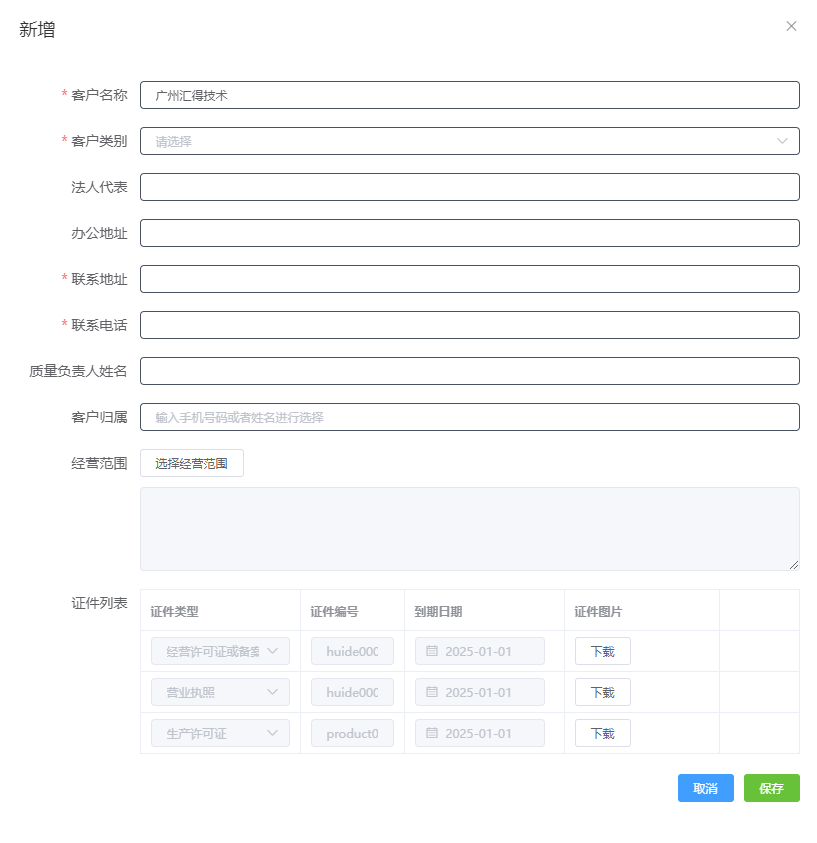Click calendar icon in first row date
817x843 pixels.
click(432, 651)
